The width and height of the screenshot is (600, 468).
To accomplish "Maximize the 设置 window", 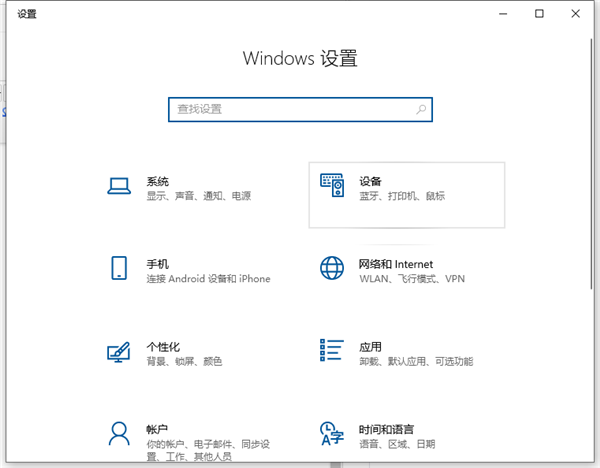I will pos(539,14).
